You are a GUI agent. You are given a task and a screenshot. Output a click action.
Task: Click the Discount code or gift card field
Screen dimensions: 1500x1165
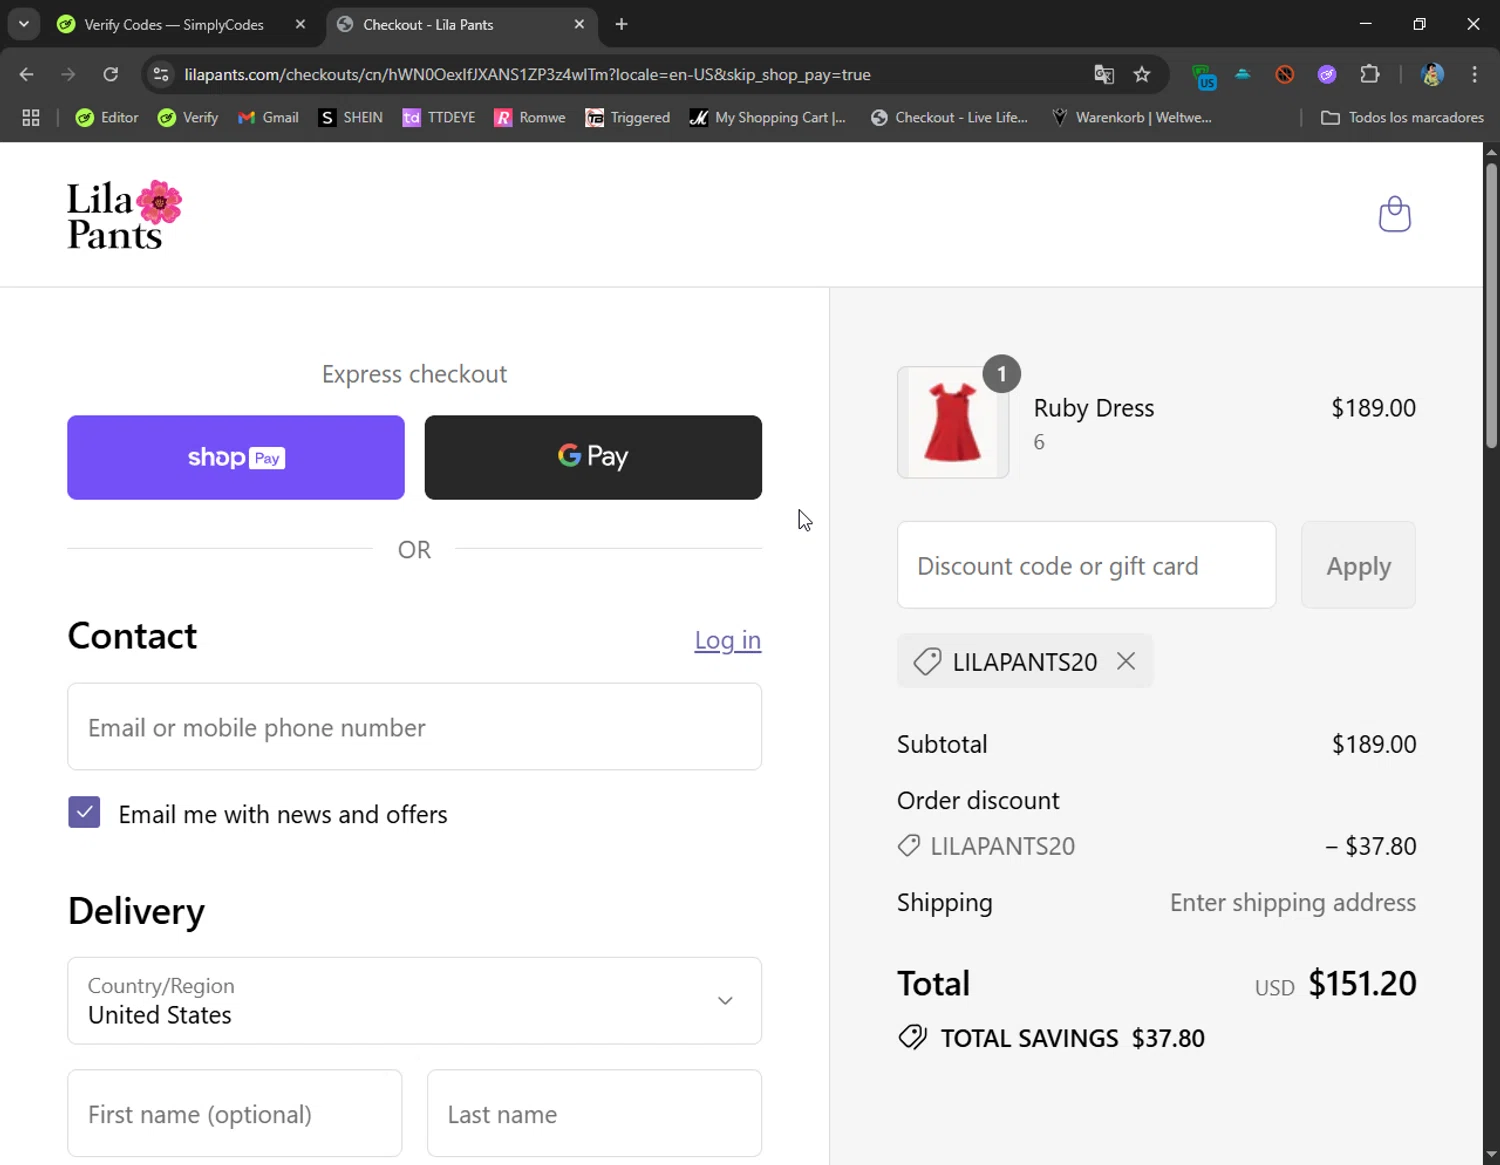click(x=1086, y=565)
